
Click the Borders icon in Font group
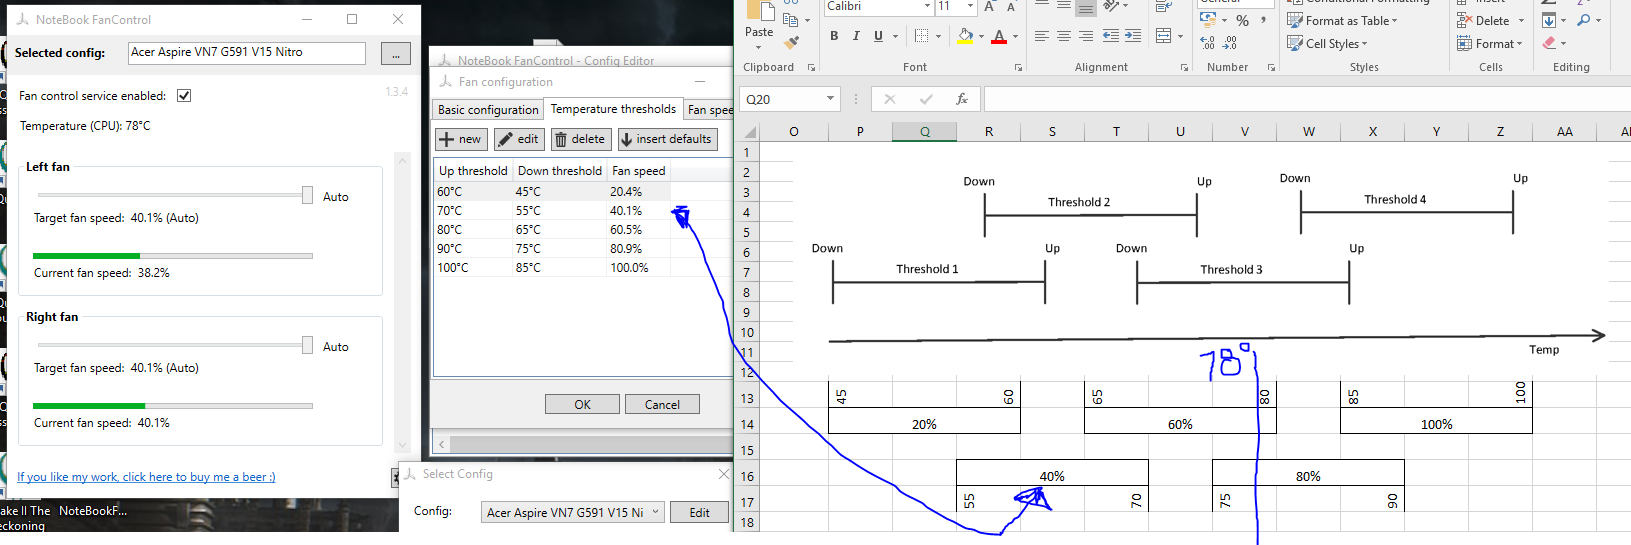[x=921, y=36]
